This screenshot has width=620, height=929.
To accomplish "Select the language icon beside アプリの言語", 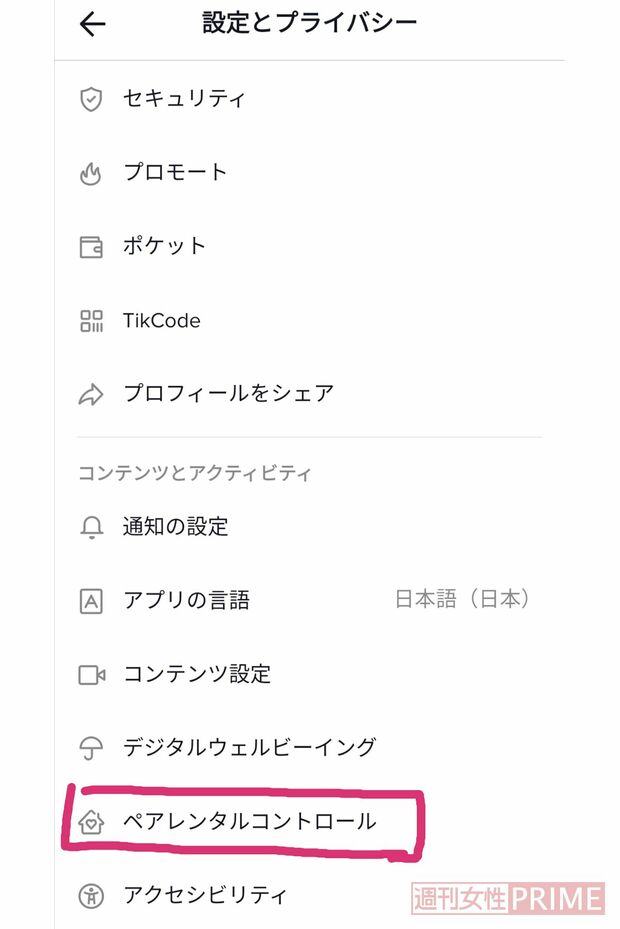I will point(90,600).
